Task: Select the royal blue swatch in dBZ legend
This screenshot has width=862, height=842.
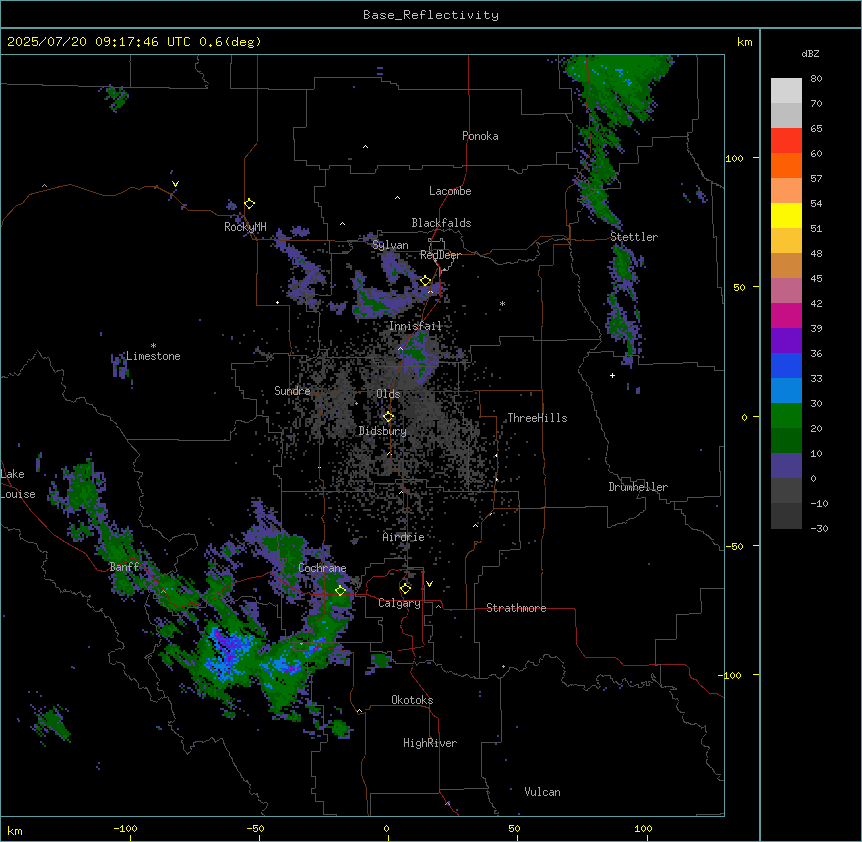Action: click(786, 365)
